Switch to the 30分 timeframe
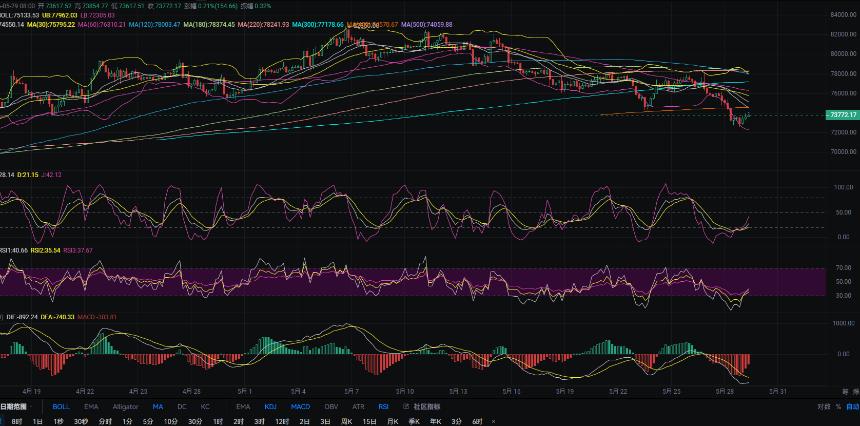860x426 pixels. pos(195,421)
